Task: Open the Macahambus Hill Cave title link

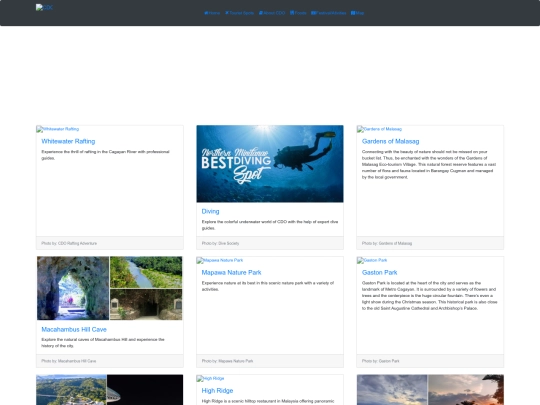Action: tap(74, 329)
